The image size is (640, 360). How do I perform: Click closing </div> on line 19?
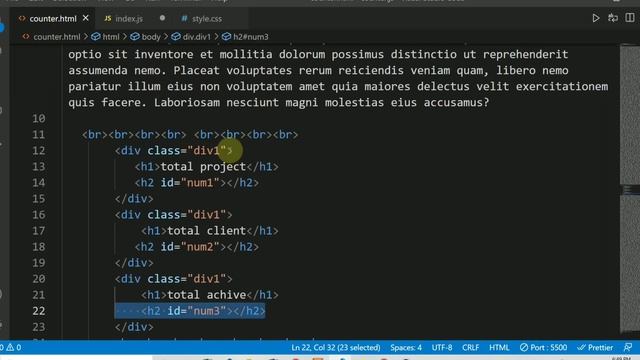[134, 263]
